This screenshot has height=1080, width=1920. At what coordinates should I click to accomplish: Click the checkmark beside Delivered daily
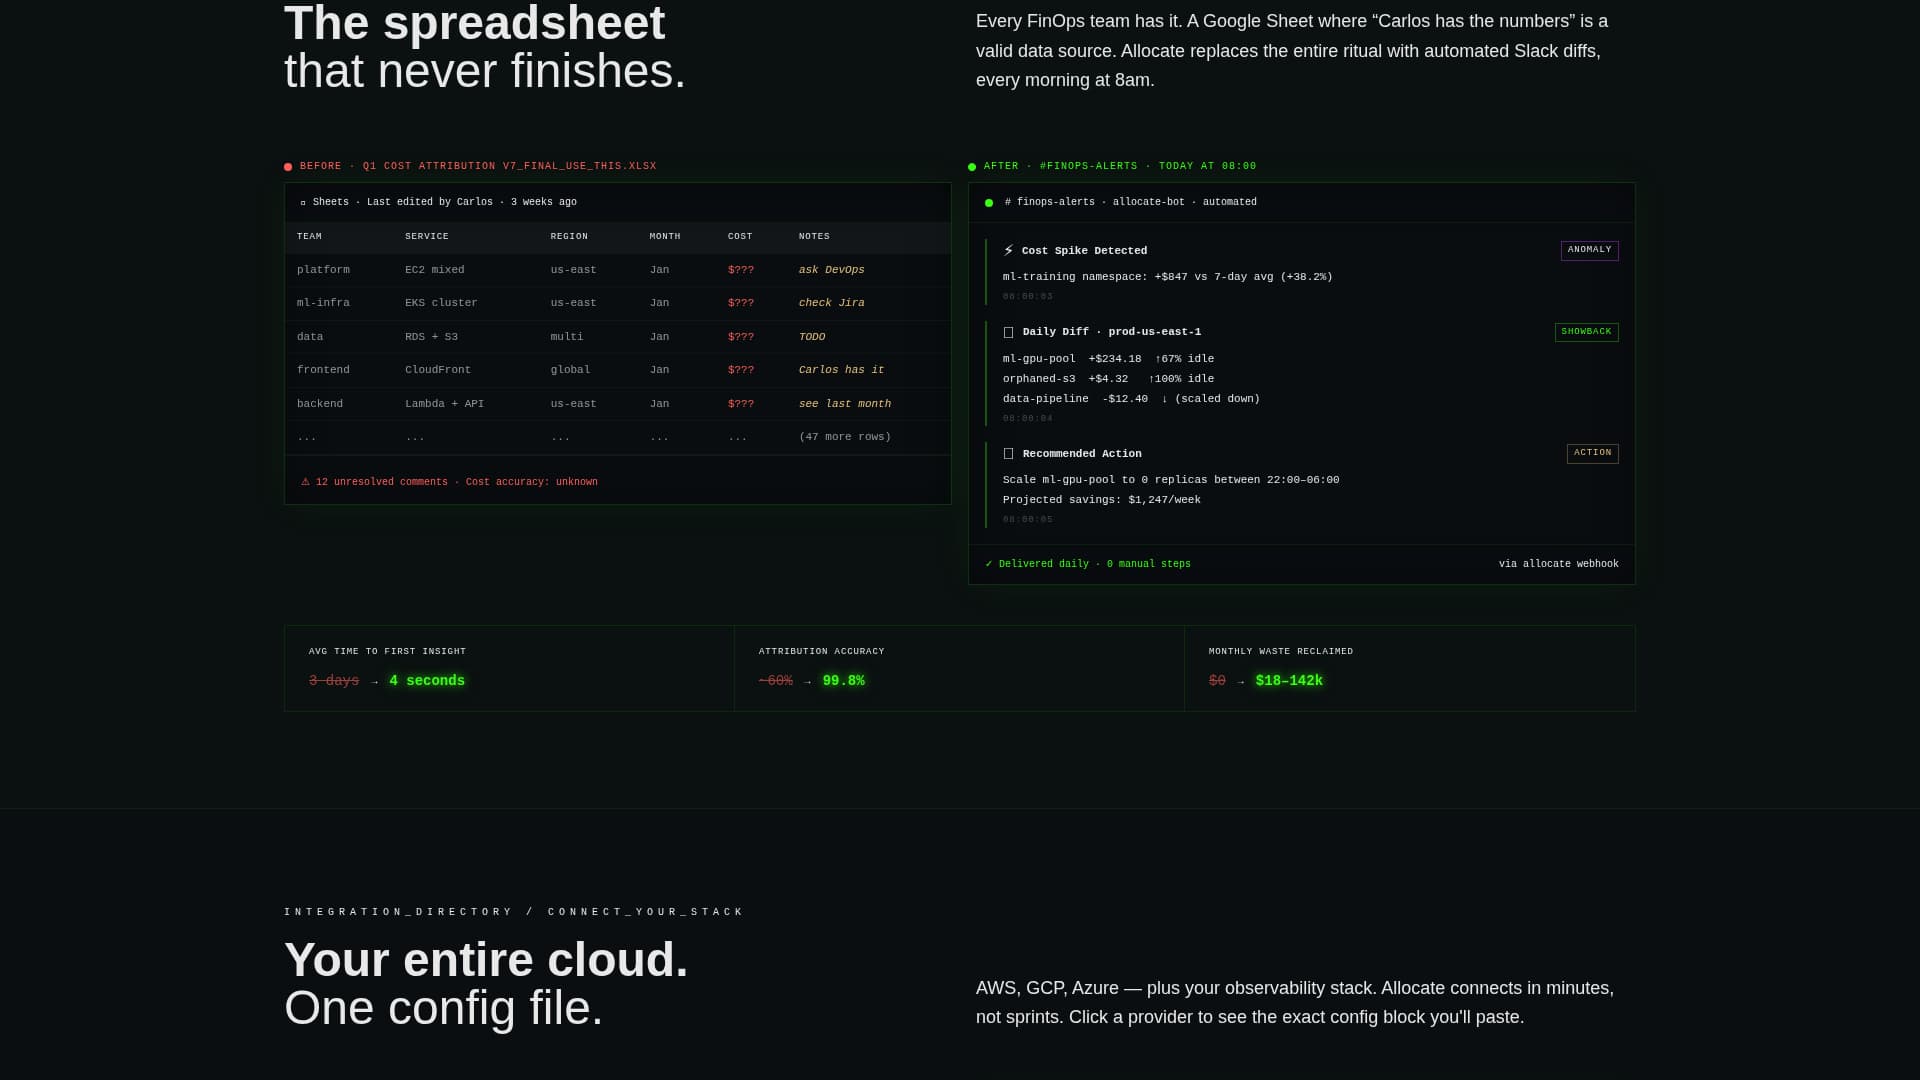click(989, 564)
